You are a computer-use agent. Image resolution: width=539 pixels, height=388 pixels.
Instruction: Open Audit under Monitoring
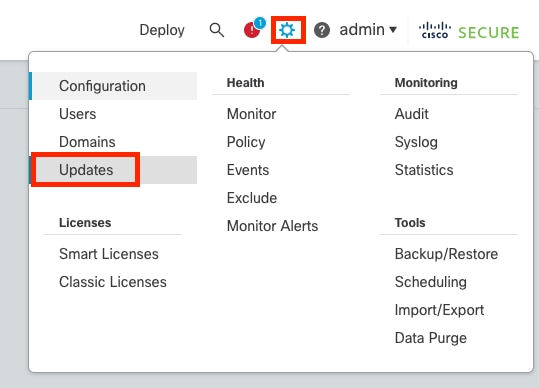(411, 114)
